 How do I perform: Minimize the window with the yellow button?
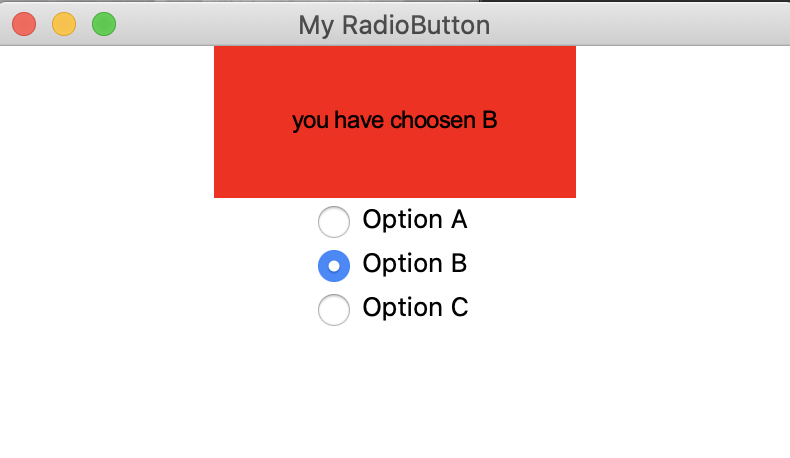point(64,24)
